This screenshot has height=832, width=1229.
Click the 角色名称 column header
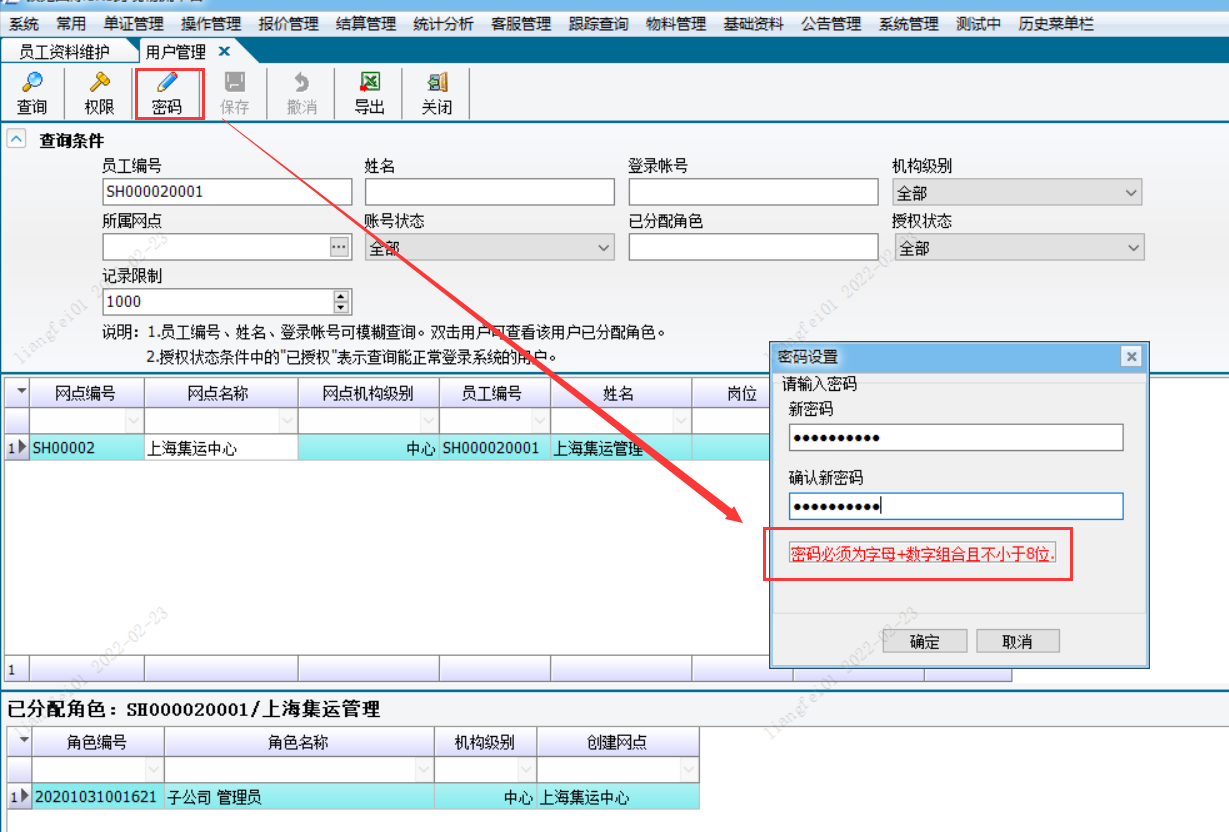299,742
